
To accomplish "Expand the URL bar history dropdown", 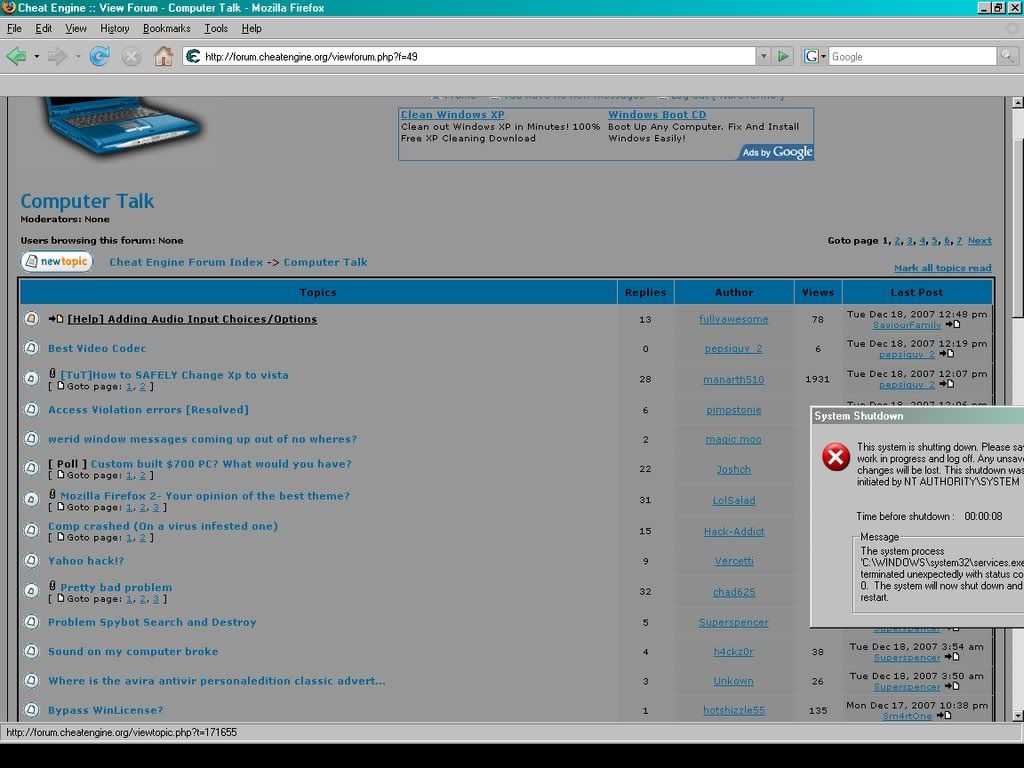I will [x=763, y=56].
